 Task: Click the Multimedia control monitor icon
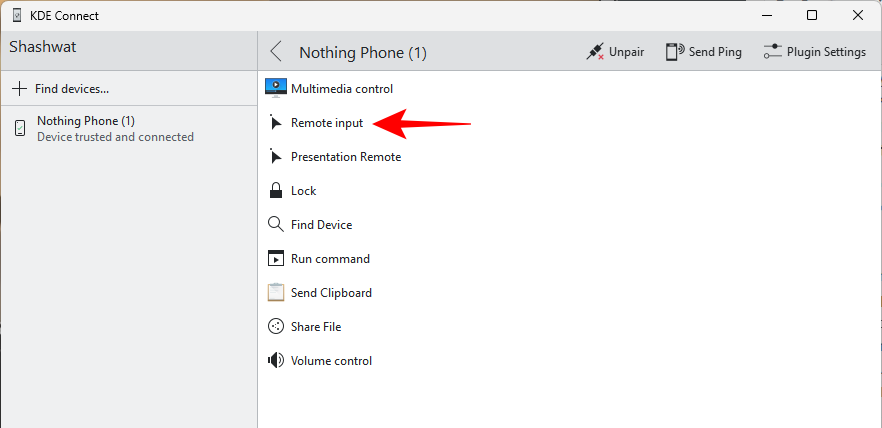coord(276,88)
